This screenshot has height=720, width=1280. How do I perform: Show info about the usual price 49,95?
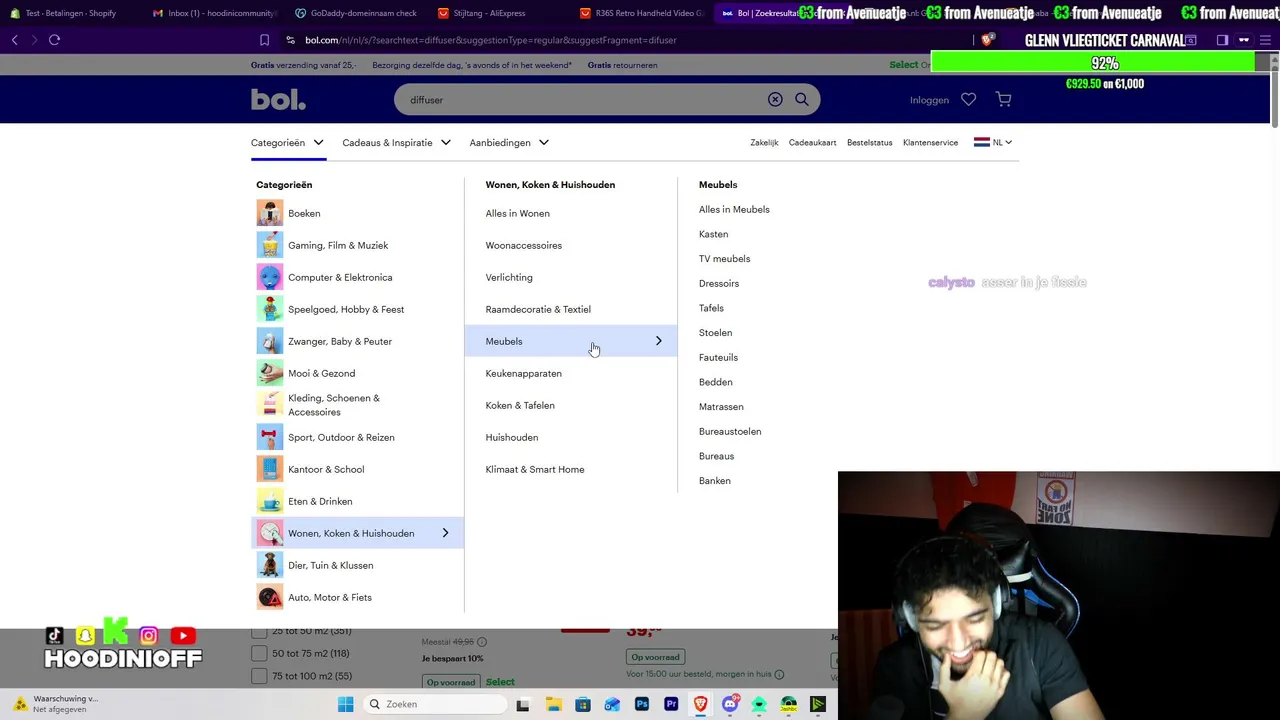(x=482, y=642)
